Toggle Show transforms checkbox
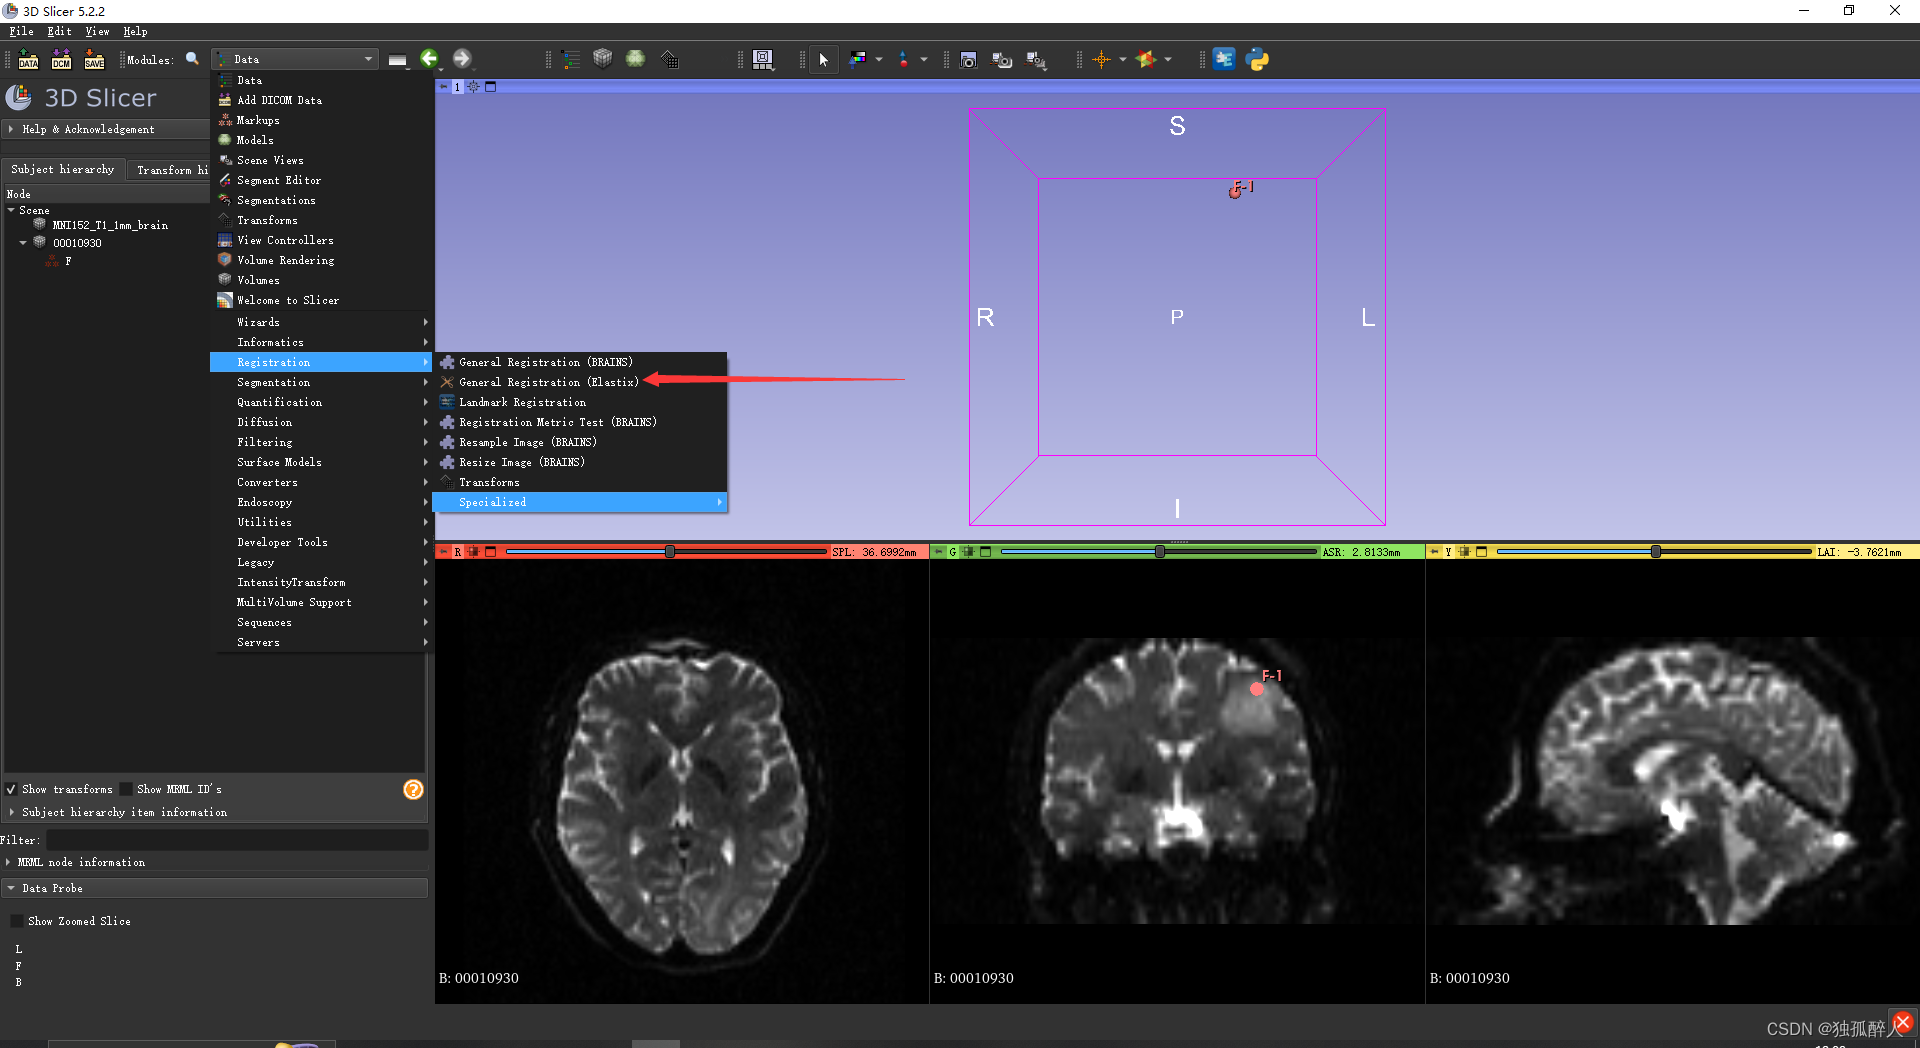The width and height of the screenshot is (1920, 1048). [11, 789]
